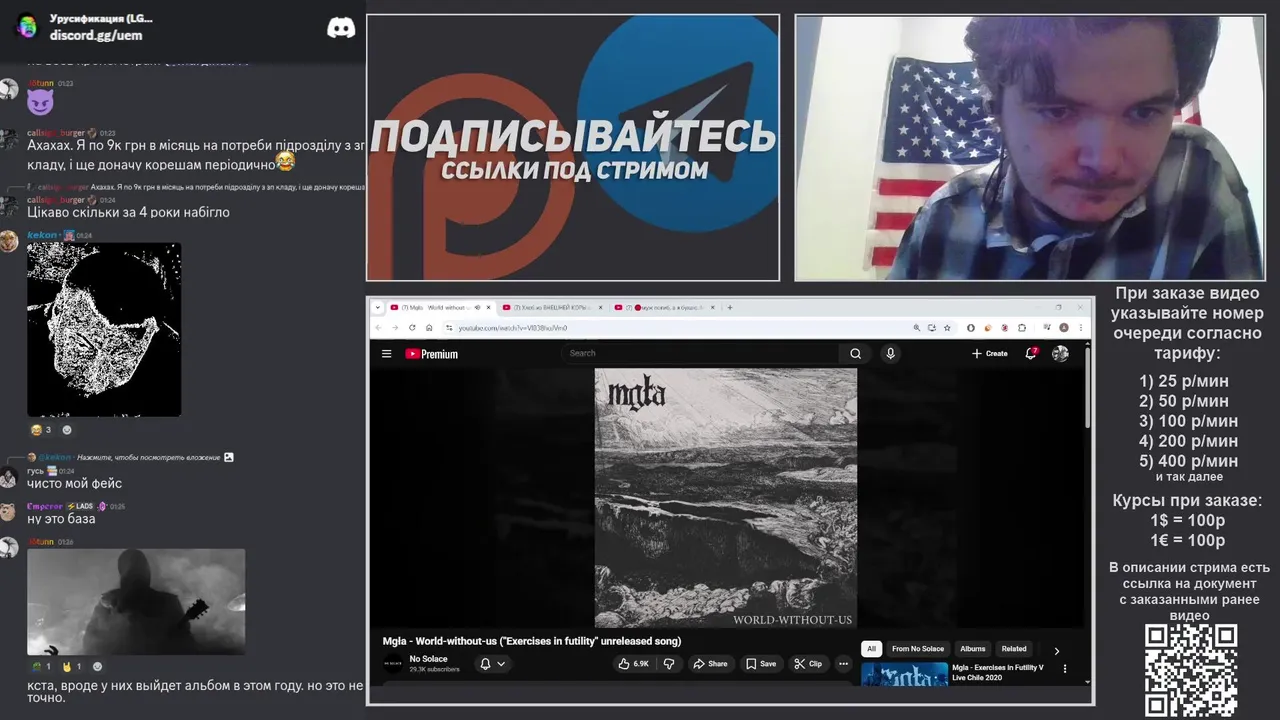Create a clip of the video
1280x720 pixels.
click(x=808, y=663)
